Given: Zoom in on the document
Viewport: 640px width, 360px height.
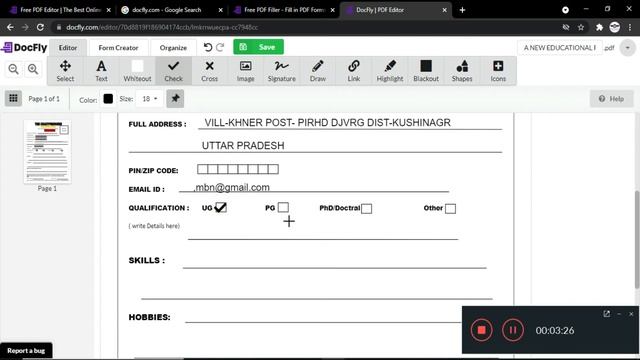Looking at the screenshot, I should click(33, 69).
